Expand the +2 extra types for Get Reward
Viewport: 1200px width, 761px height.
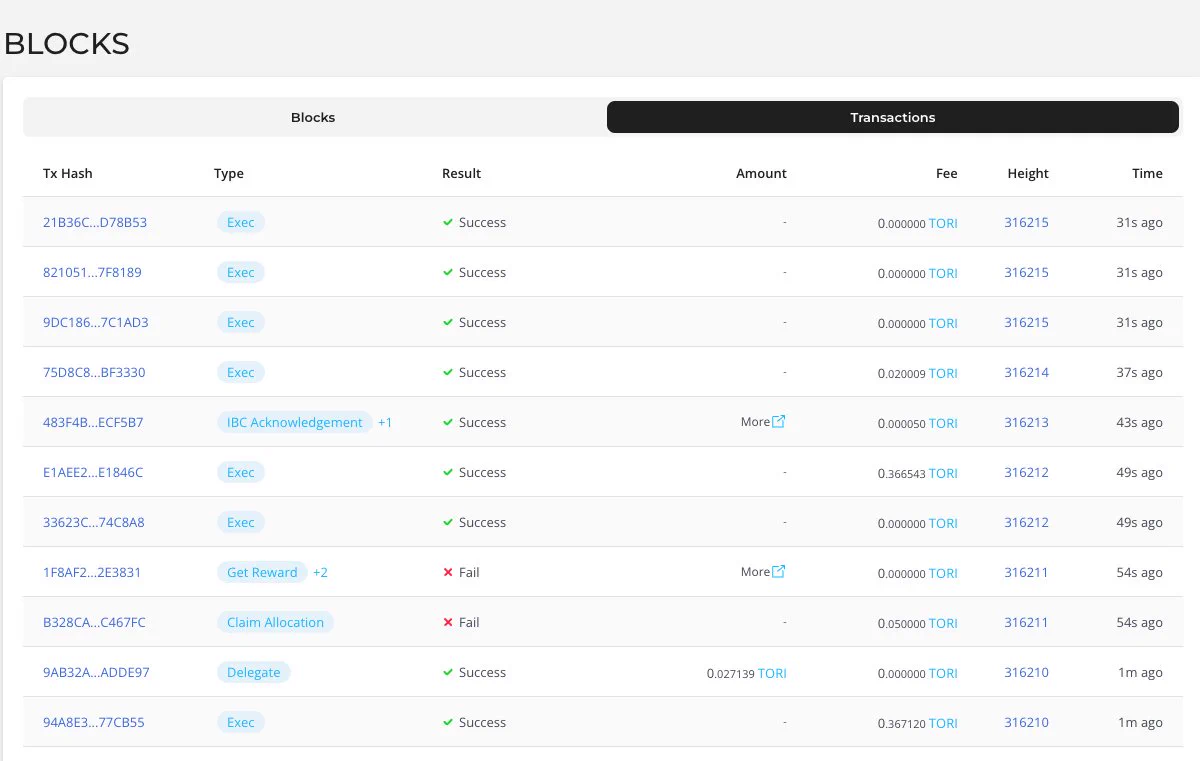[x=320, y=573]
